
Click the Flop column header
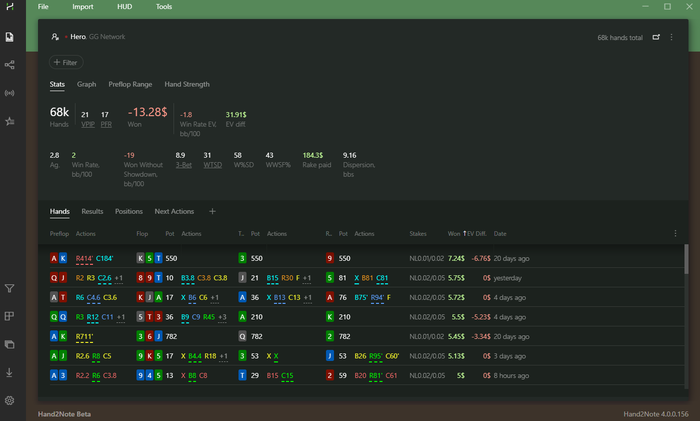[x=142, y=233]
